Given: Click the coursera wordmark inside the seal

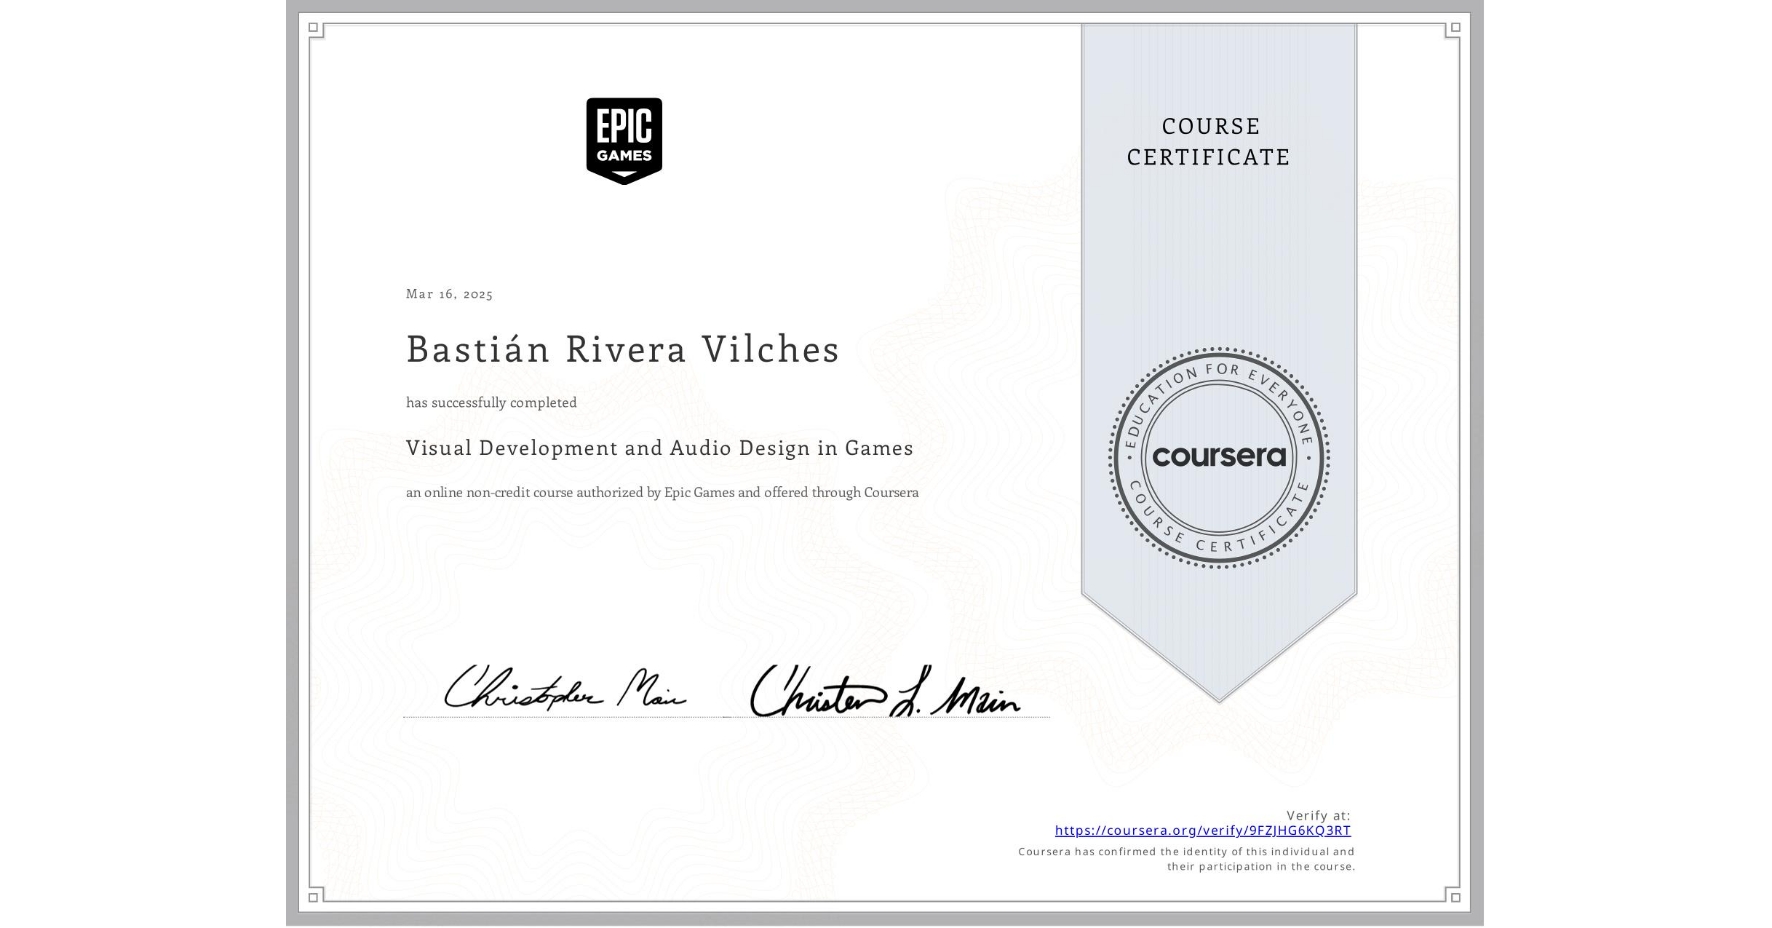Looking at the screenshot, I should coord(1219,458).
